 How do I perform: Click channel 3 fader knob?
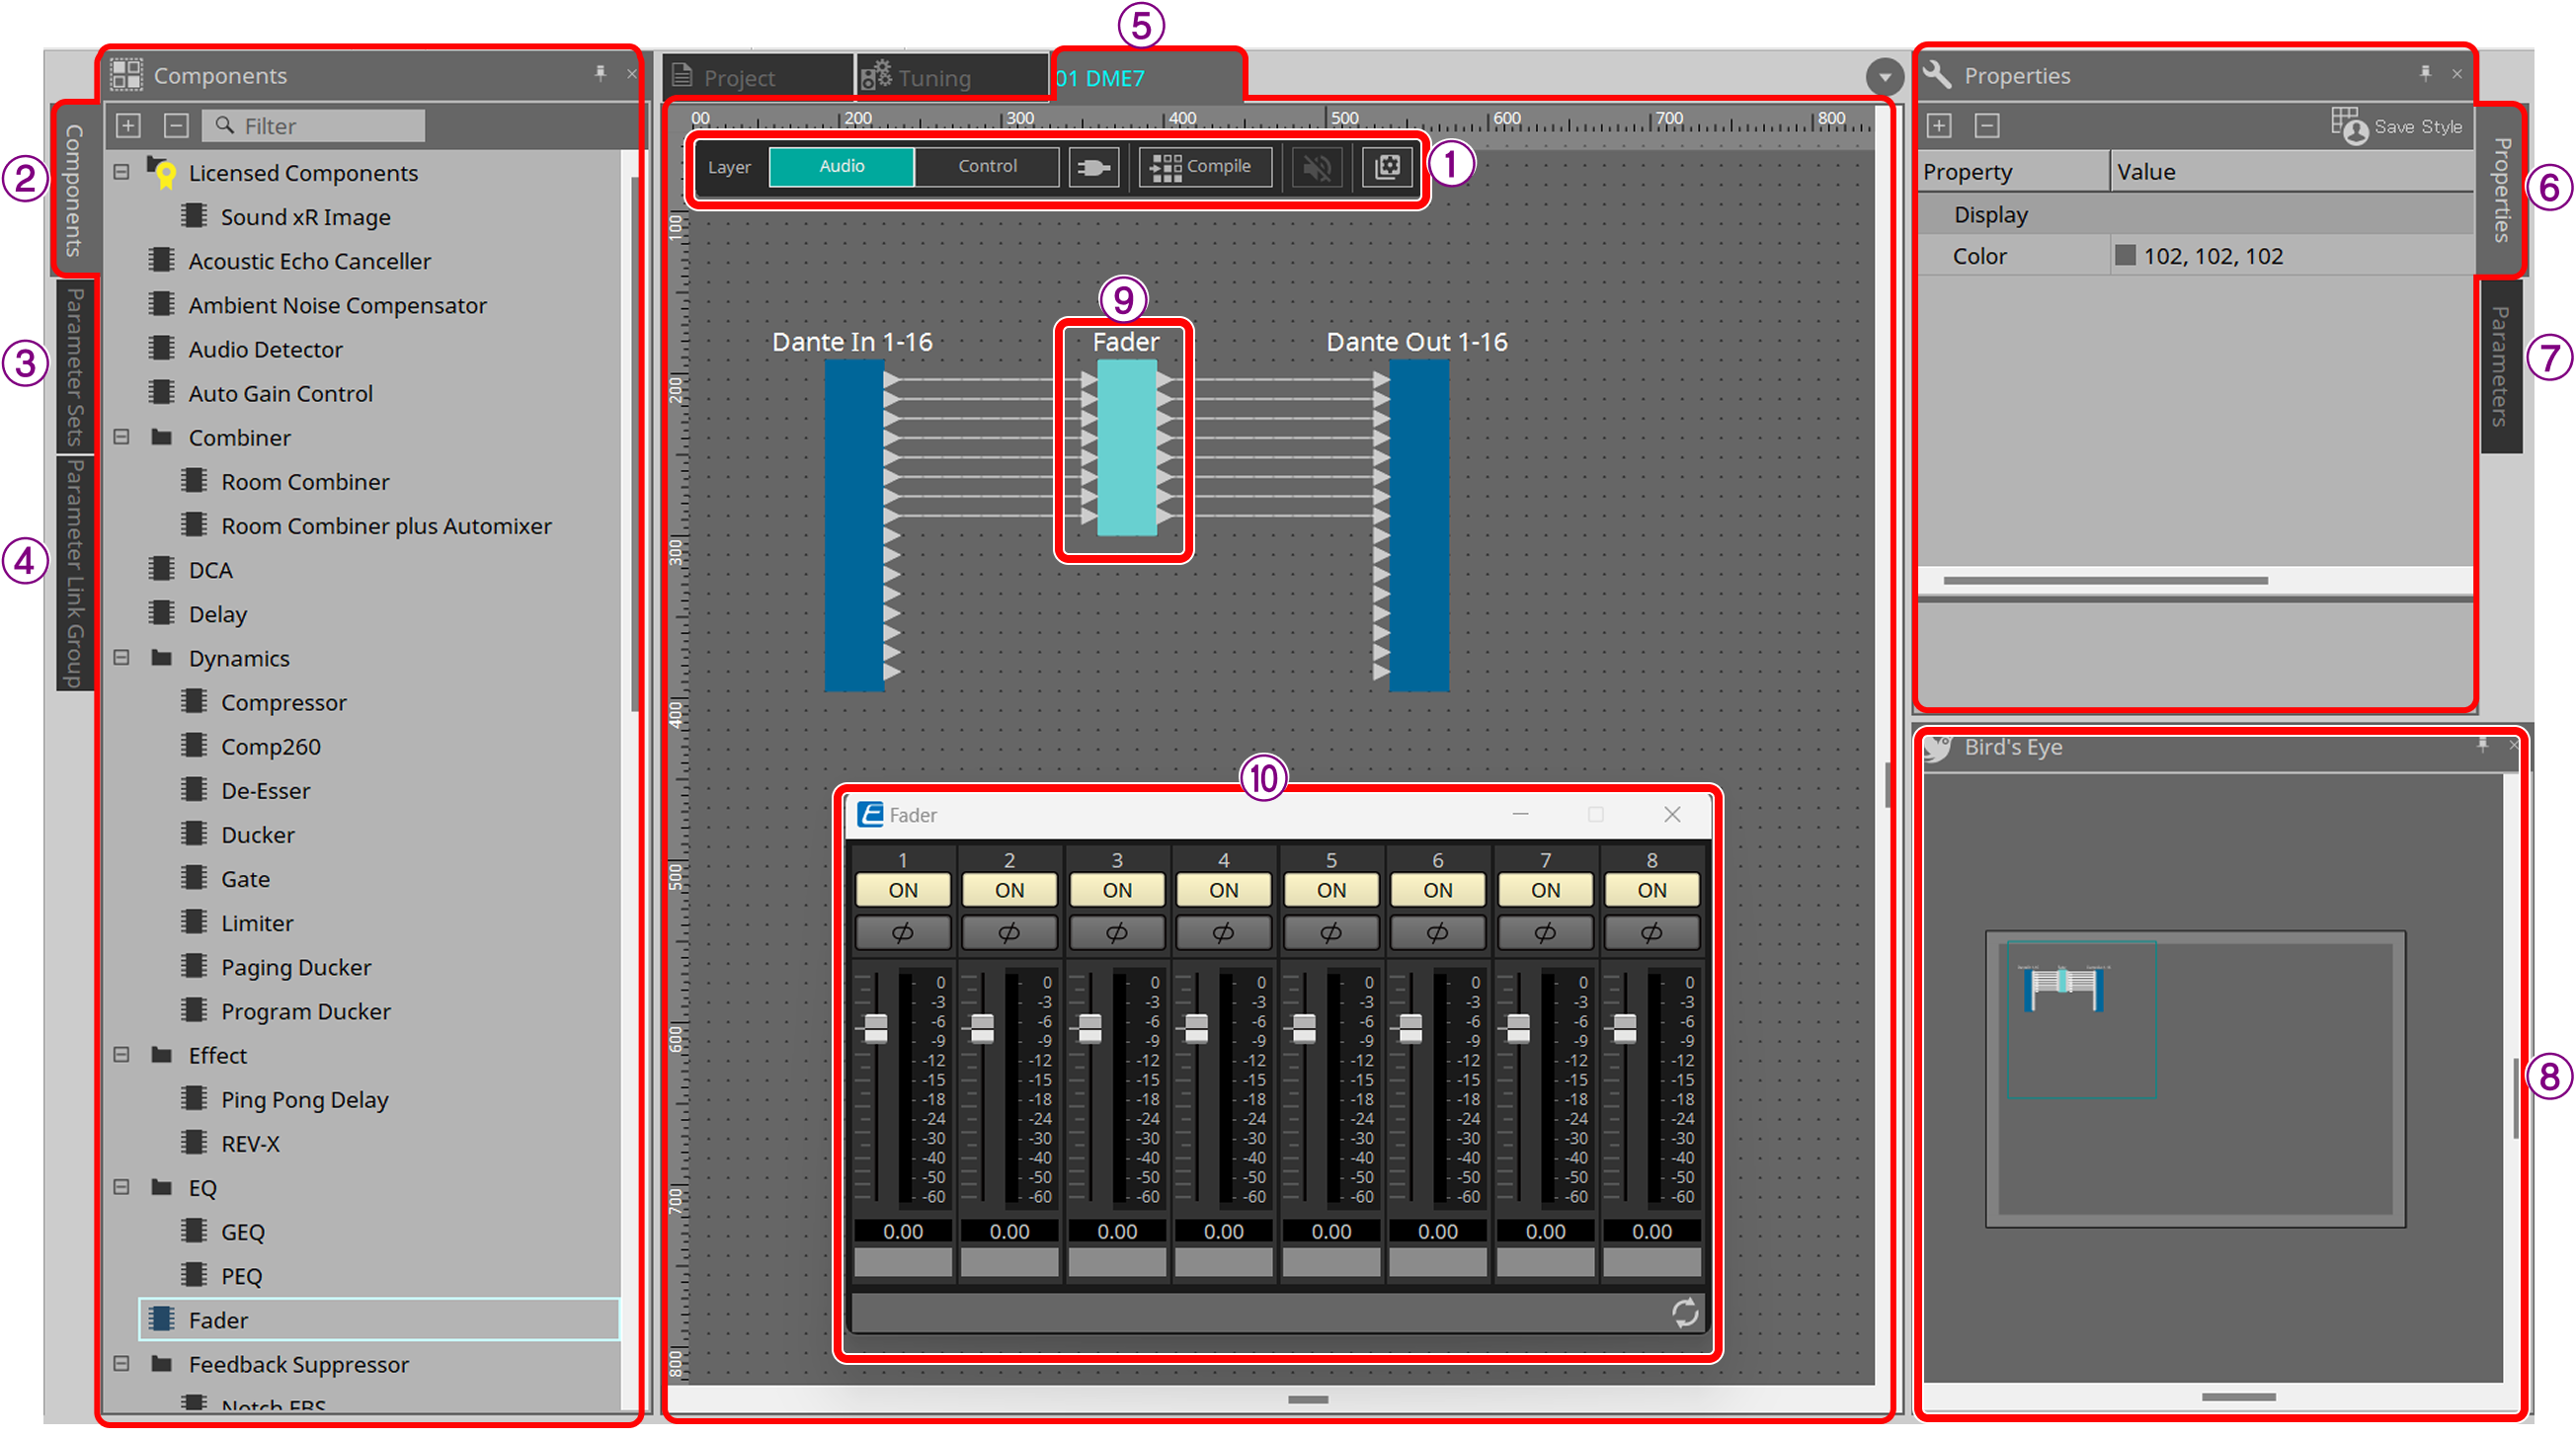[1089, 1027]
